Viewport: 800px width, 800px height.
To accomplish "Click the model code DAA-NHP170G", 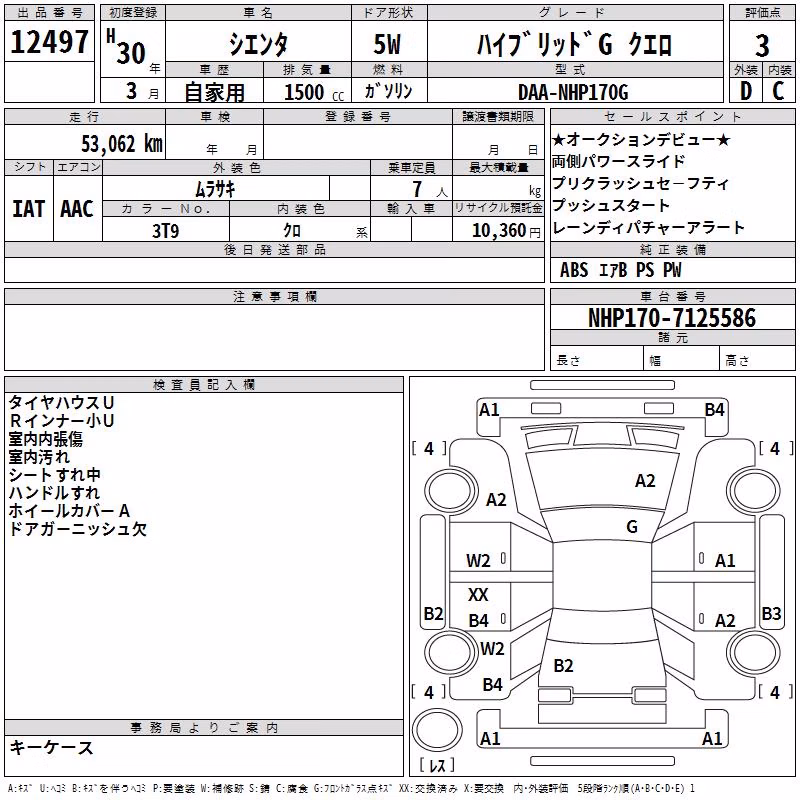I will point(573,92).
